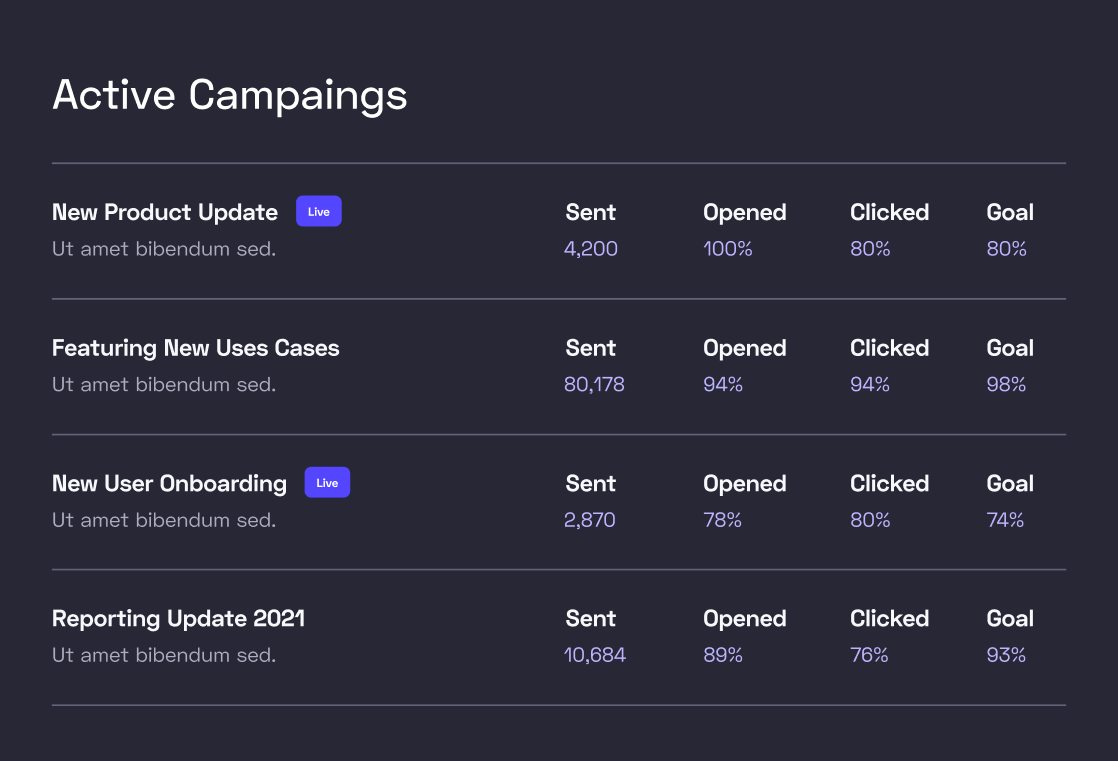Select the Sent column header on New Product Update row
This screenshot has width=1118, height=761.
tap(590, 212)
